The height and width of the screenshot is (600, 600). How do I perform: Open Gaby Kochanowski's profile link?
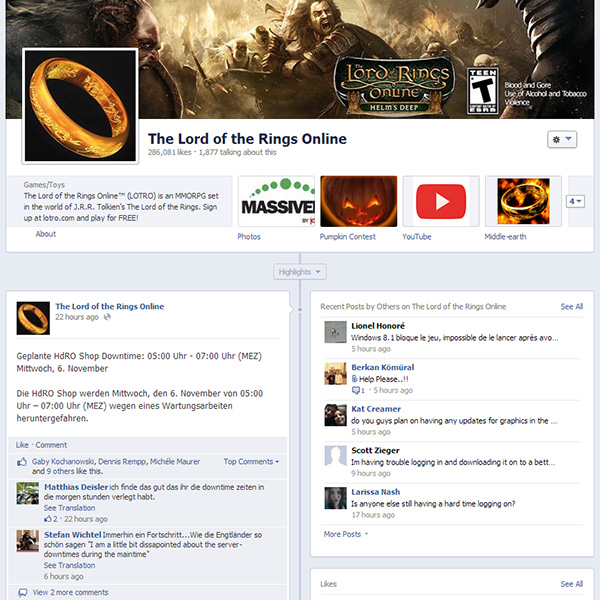click(x=64, y=461)
